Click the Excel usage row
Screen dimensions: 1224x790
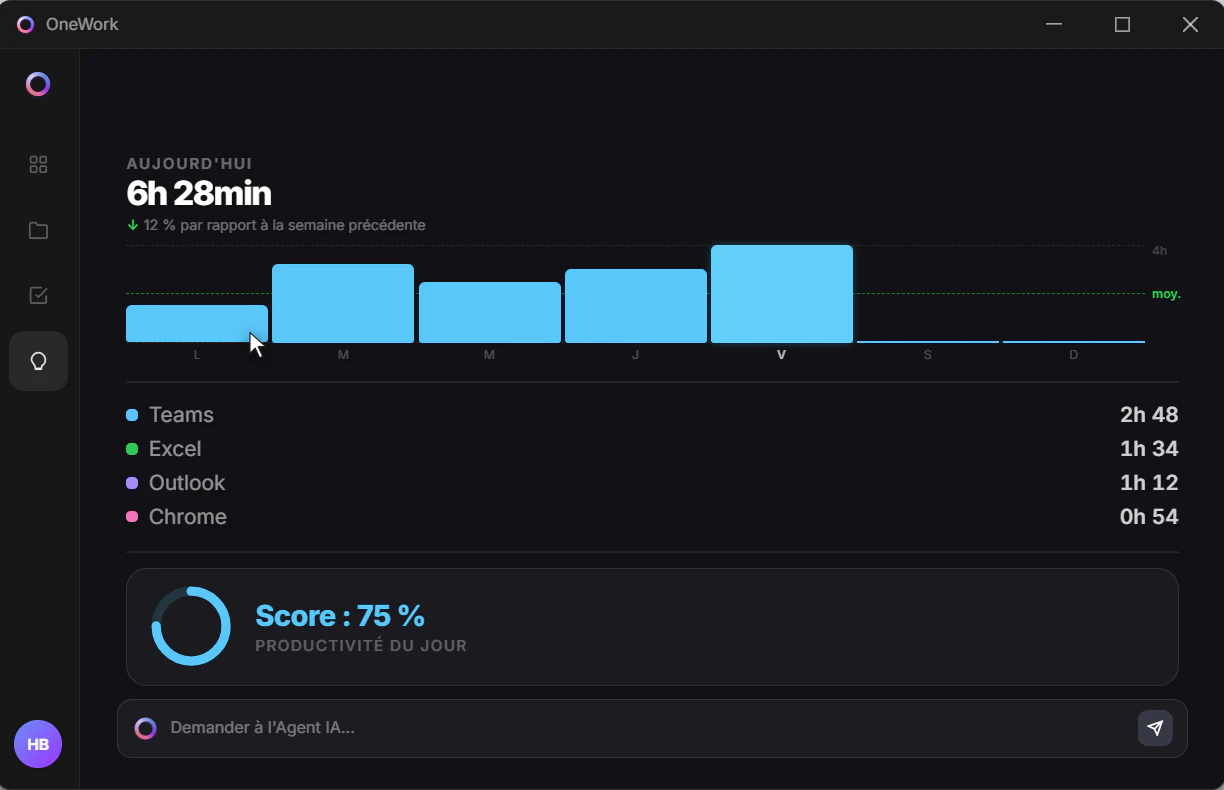click(x=652, y=449)
